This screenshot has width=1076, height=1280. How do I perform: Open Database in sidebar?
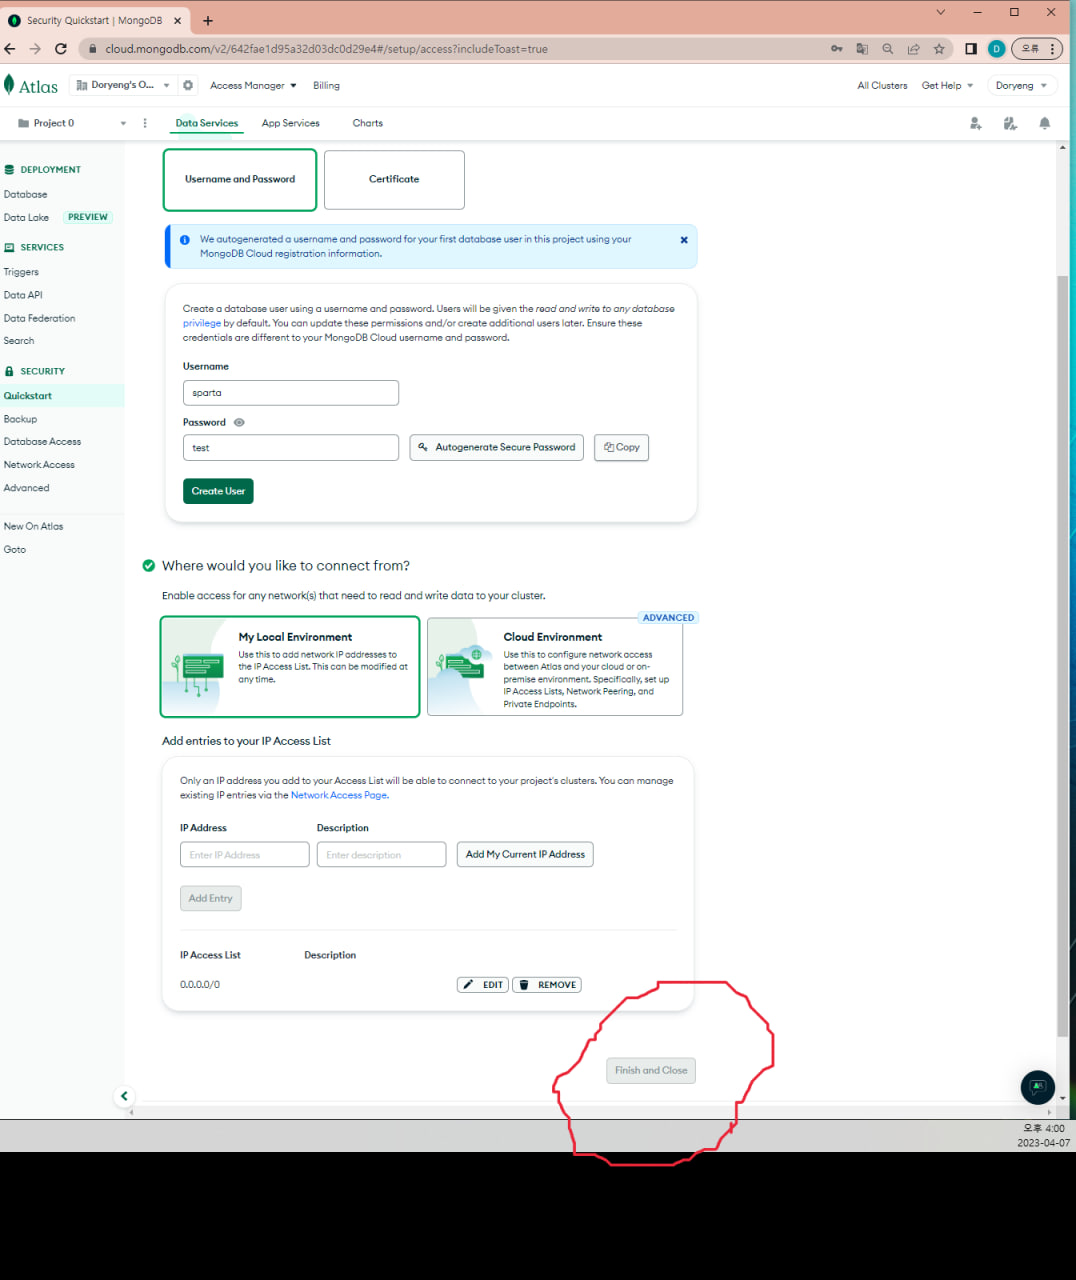[x=26, y=194]
